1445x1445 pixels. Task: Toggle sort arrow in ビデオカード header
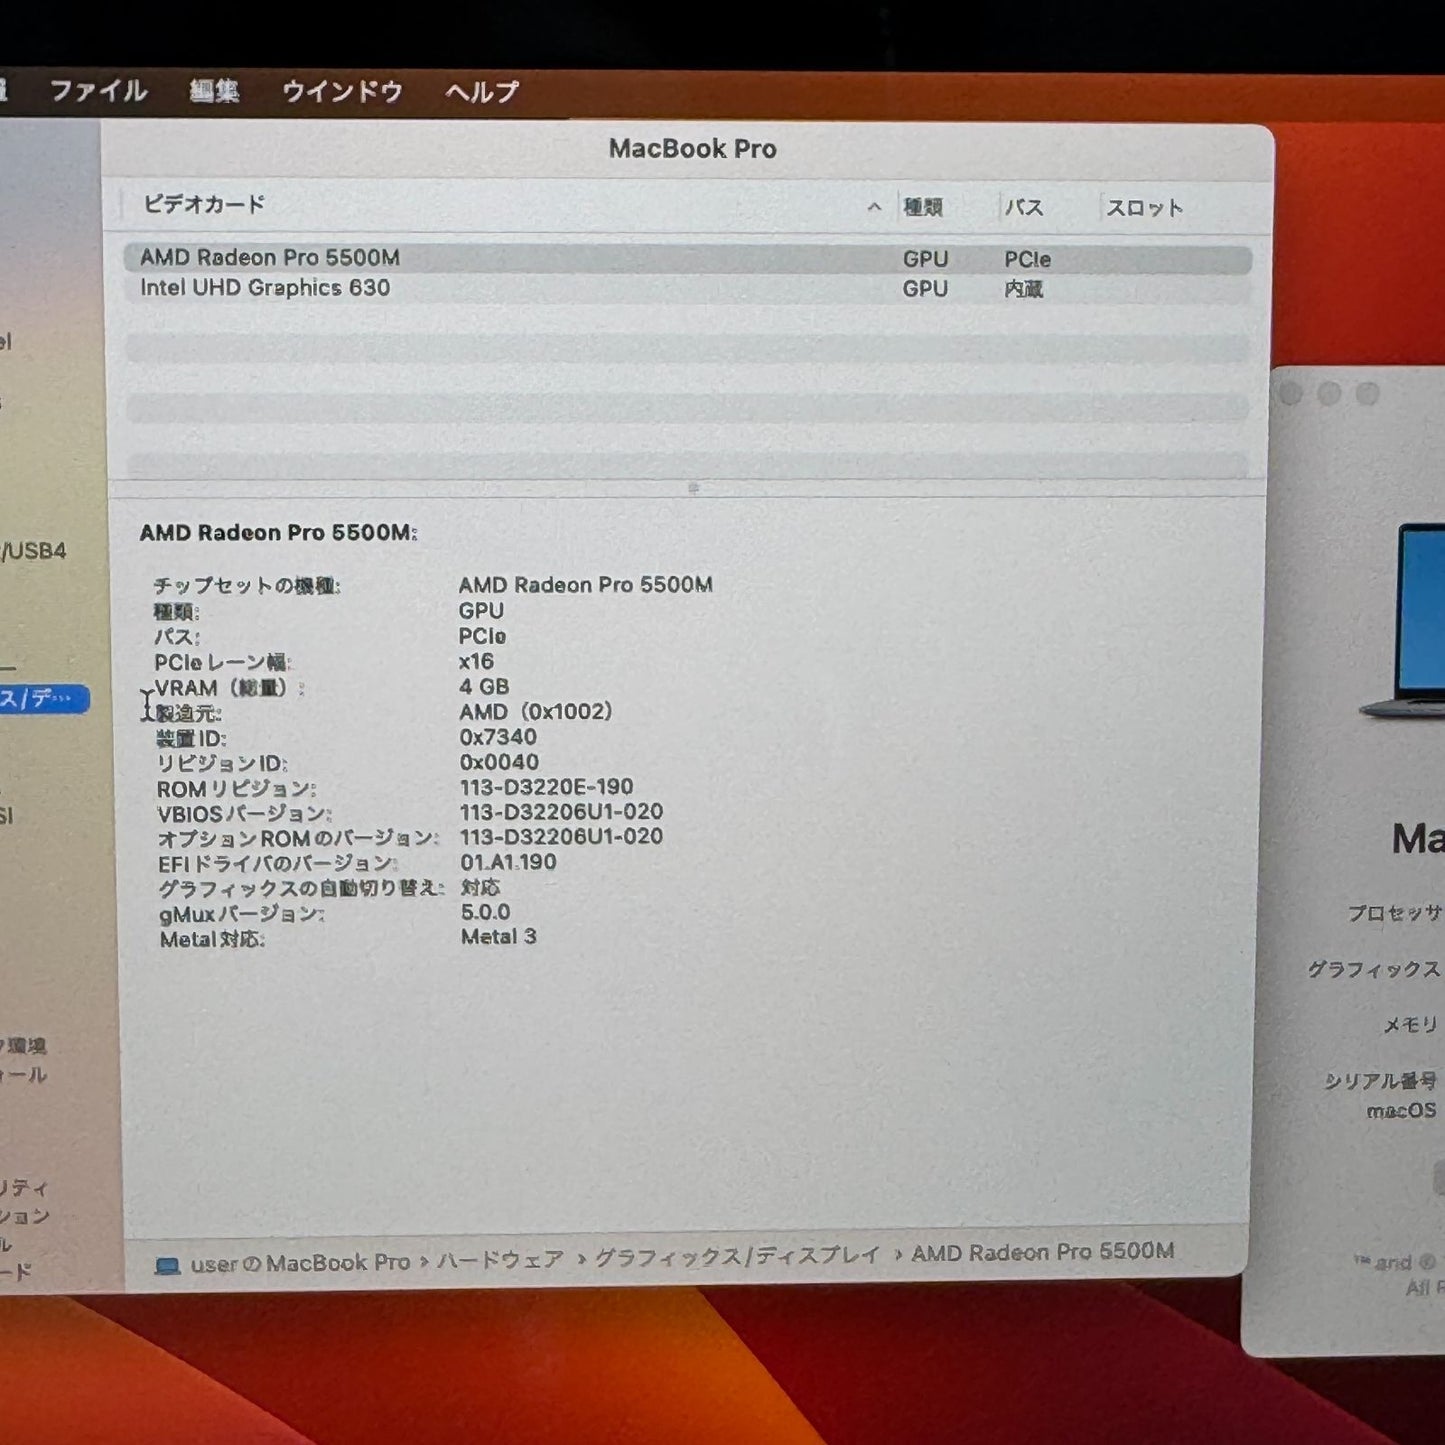(x=874, y=207)
